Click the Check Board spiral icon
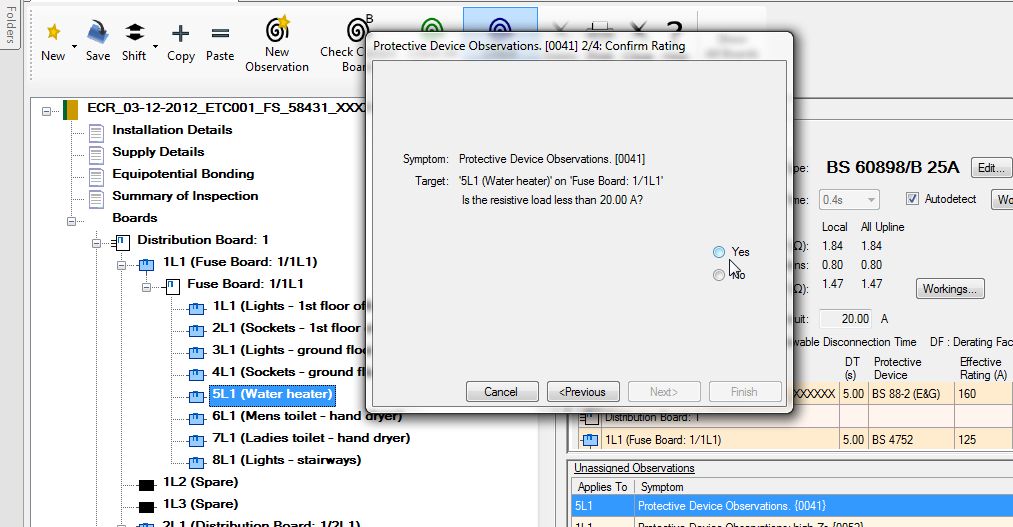Image resolution: width=1013 pixels, height=527 pixels. tap(357, 29)
